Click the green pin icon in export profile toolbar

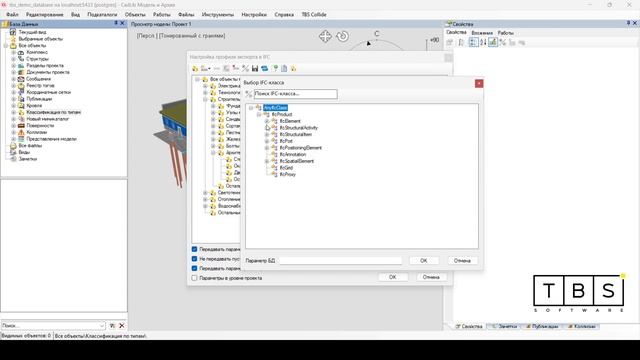point(275,69)
